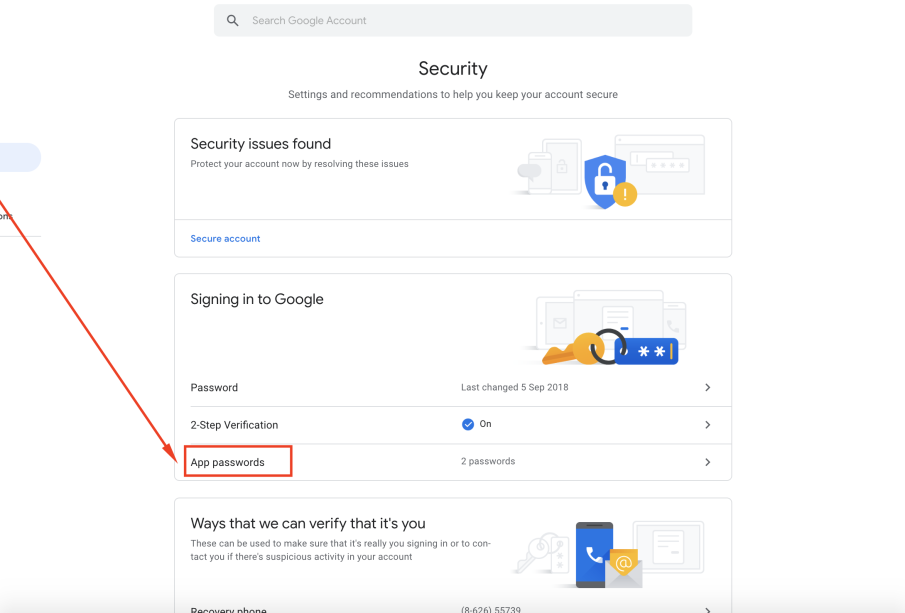The width and height of the screenshot is (905, 613).
Task: Click the "2 passwords" count text
Action: tap(488, 462)
